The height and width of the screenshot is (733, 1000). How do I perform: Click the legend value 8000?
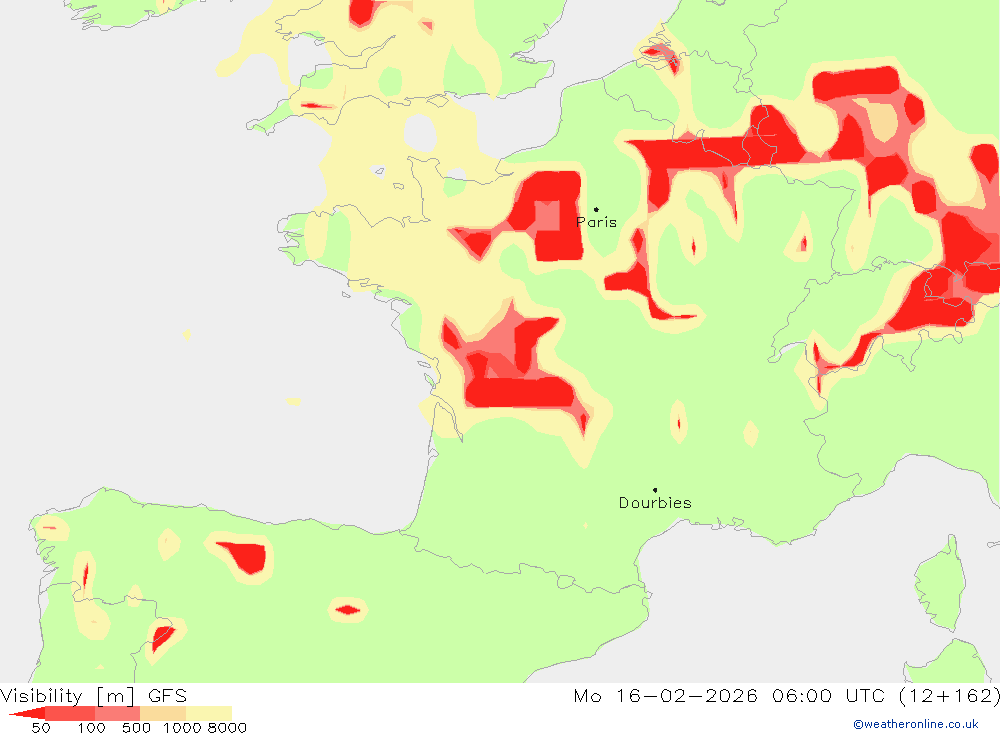[227, 728]
